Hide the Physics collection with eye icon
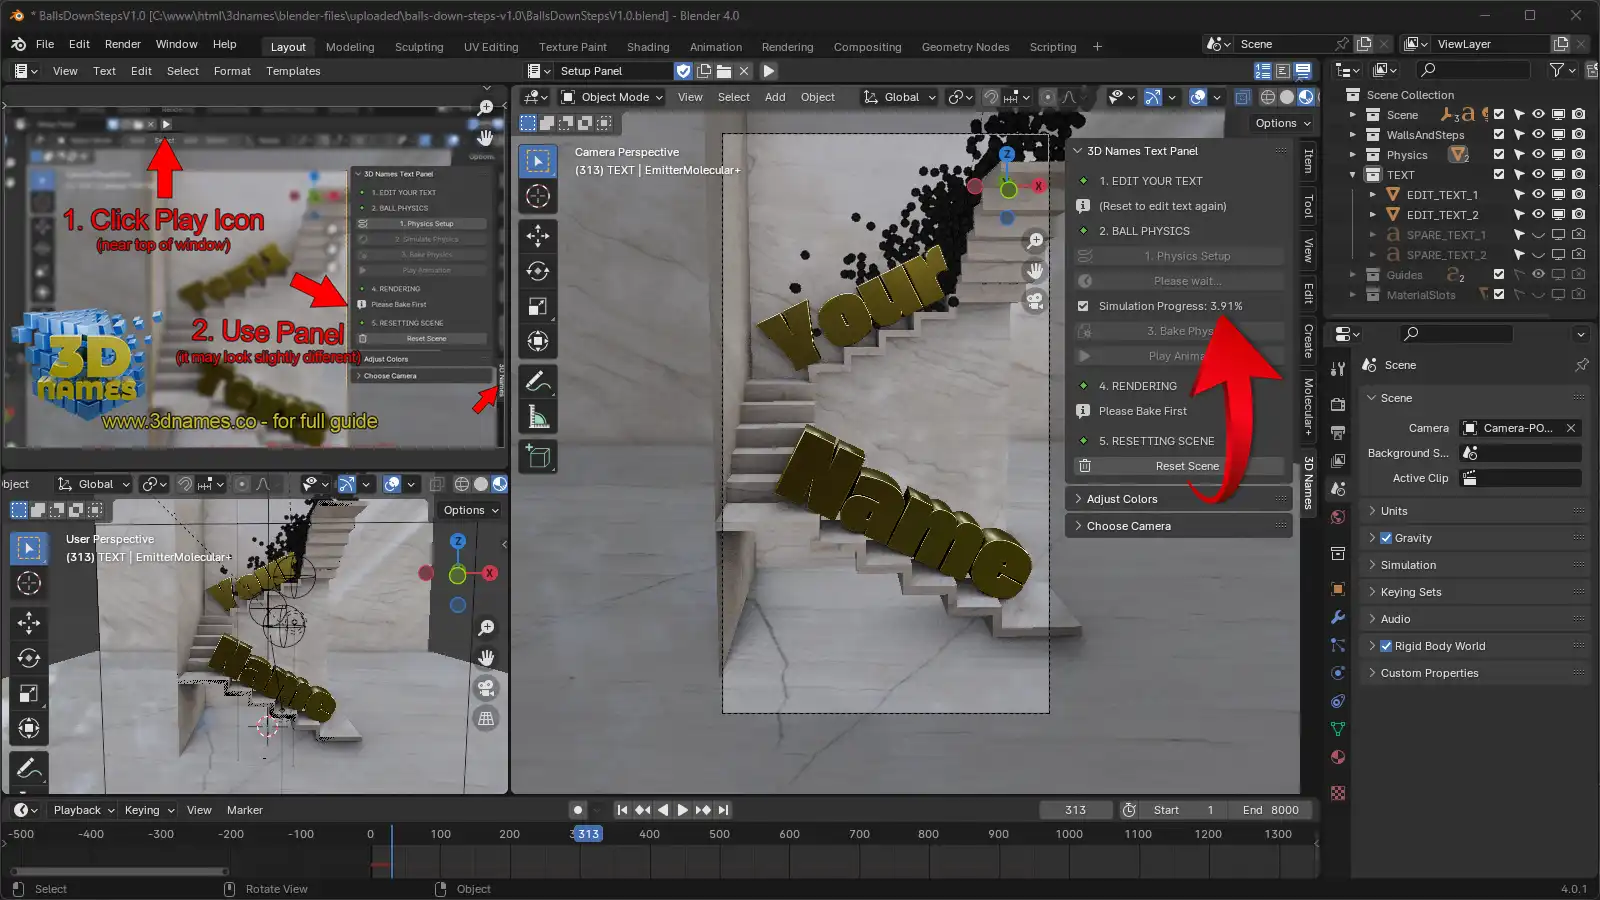 click(1538, 155)
